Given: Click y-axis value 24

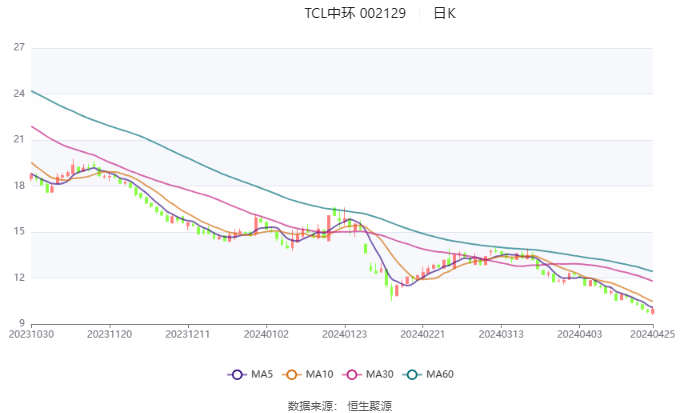Looking at the screenshot, I should [x=19, y=94].
